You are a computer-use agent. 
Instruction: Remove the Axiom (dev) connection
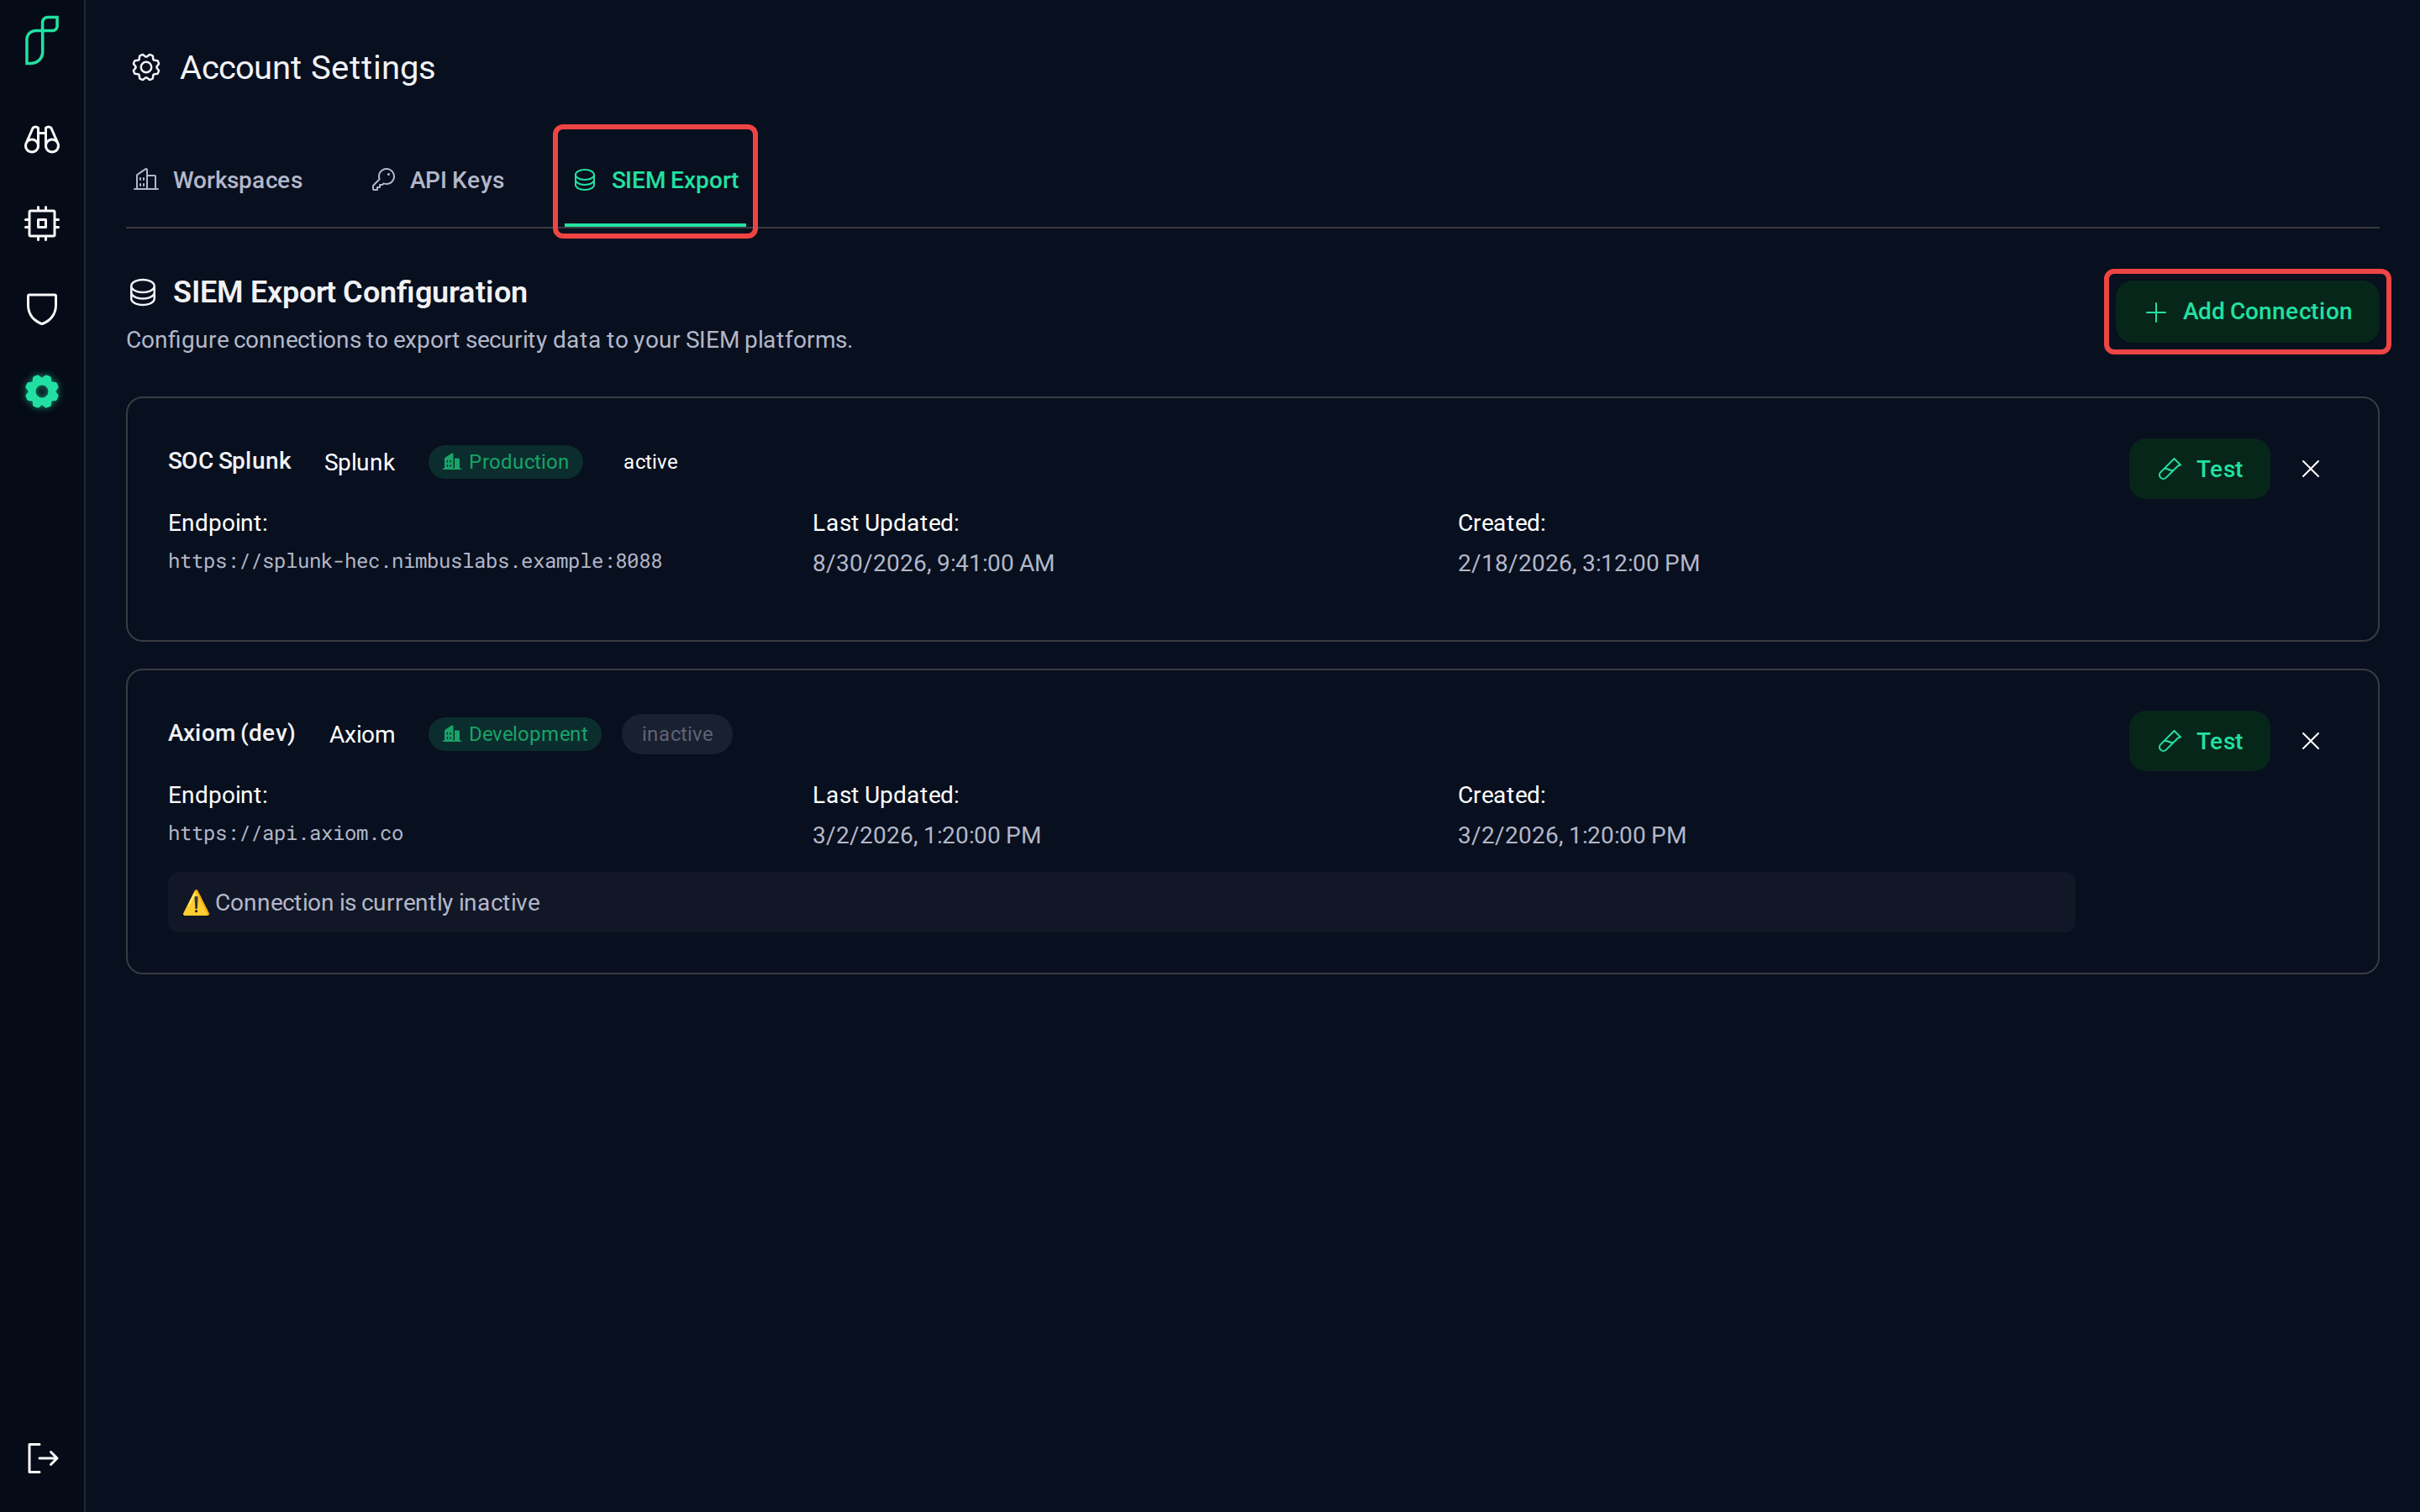click(x=2310, y=741)
